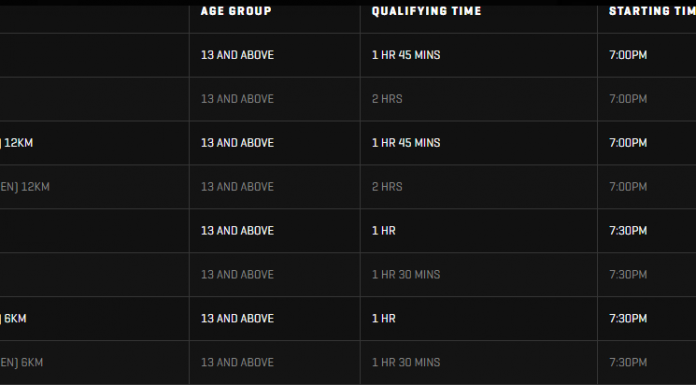The width and height of the screenshot is (696, 385).
Task: Click 1 HR 30 MINS in the EN] 6KM row
Action: [406, 363]
